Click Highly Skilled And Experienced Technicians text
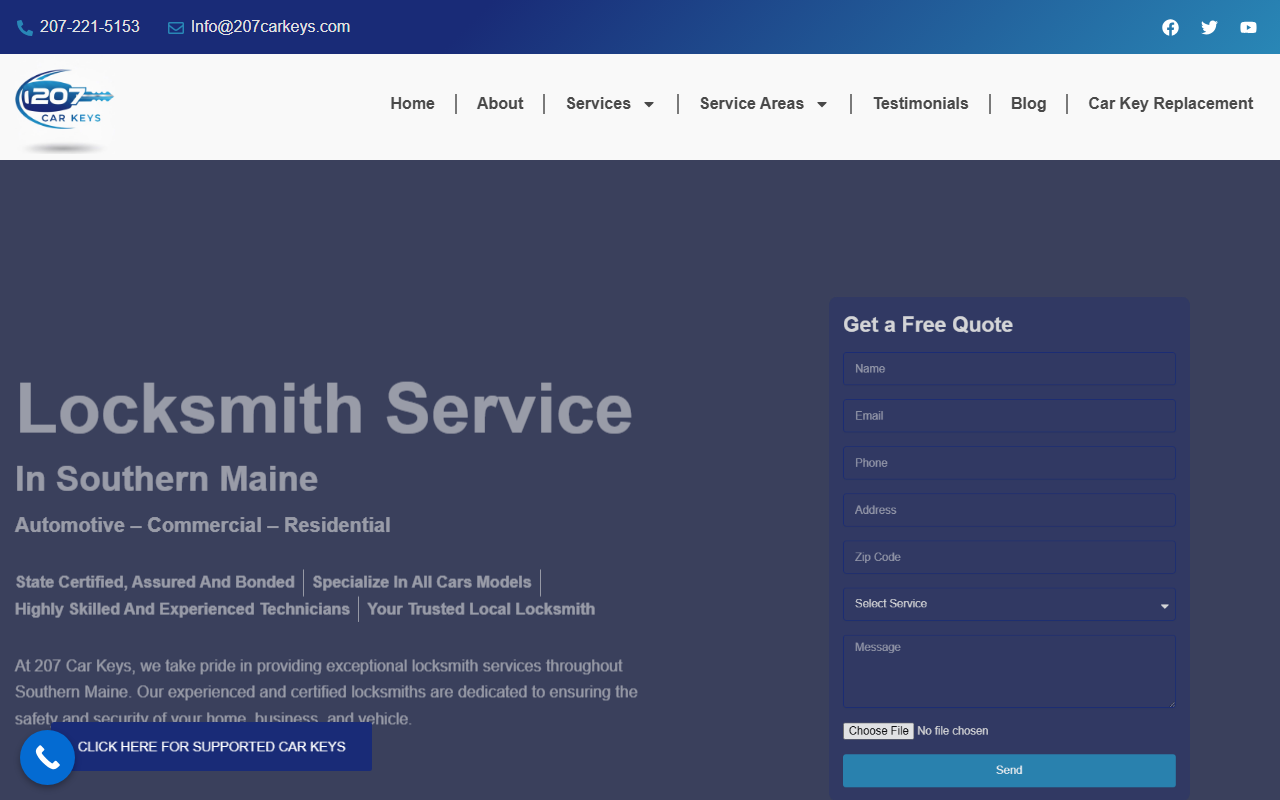 coord(182,609)
